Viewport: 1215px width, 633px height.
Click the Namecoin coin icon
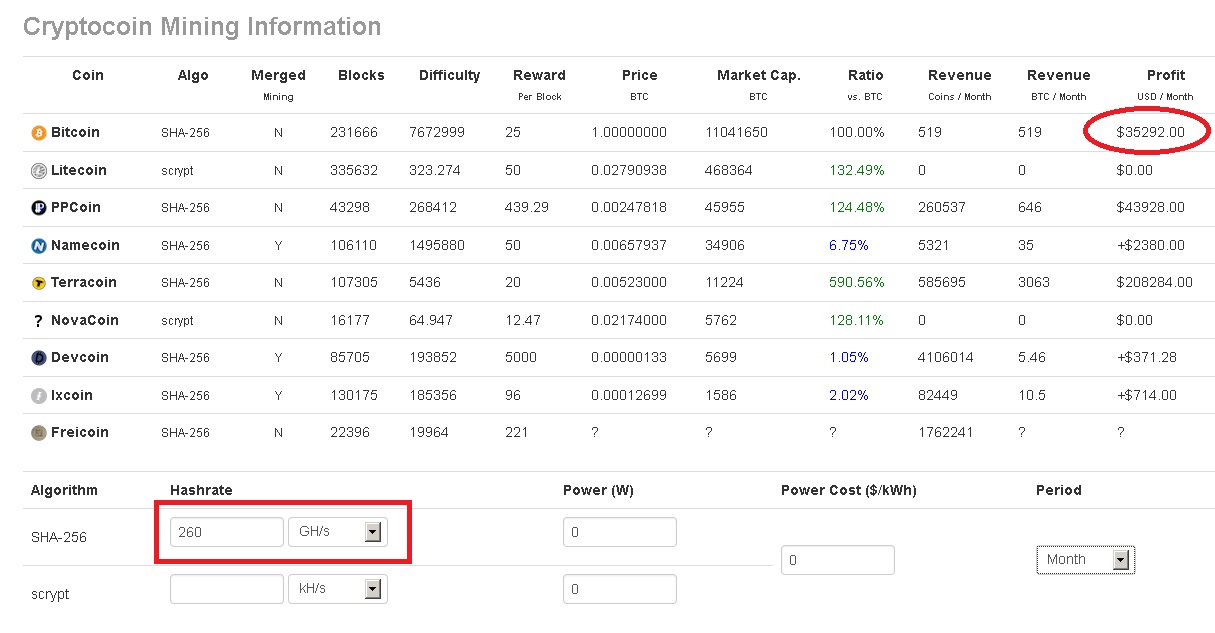tap(39, 245)
